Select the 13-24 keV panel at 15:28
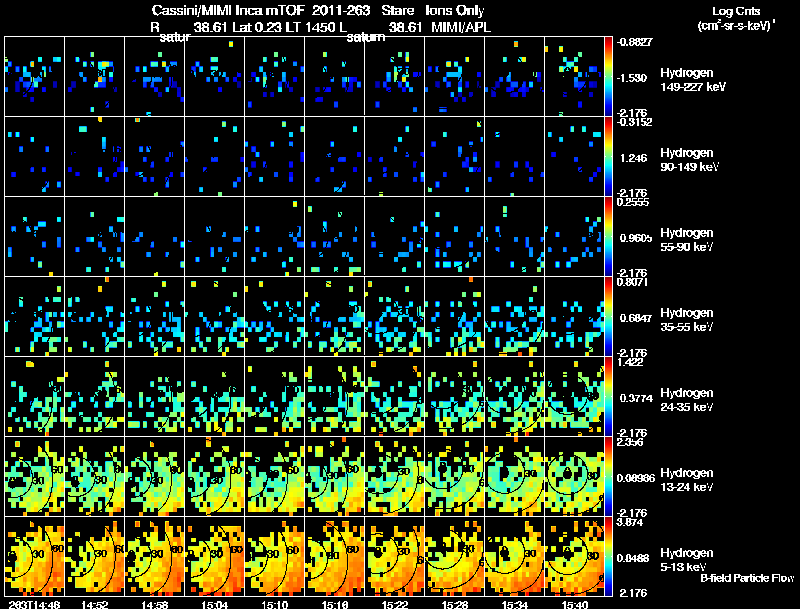The width and height of the screenshot is (800, 609). [x=454, y=476]
